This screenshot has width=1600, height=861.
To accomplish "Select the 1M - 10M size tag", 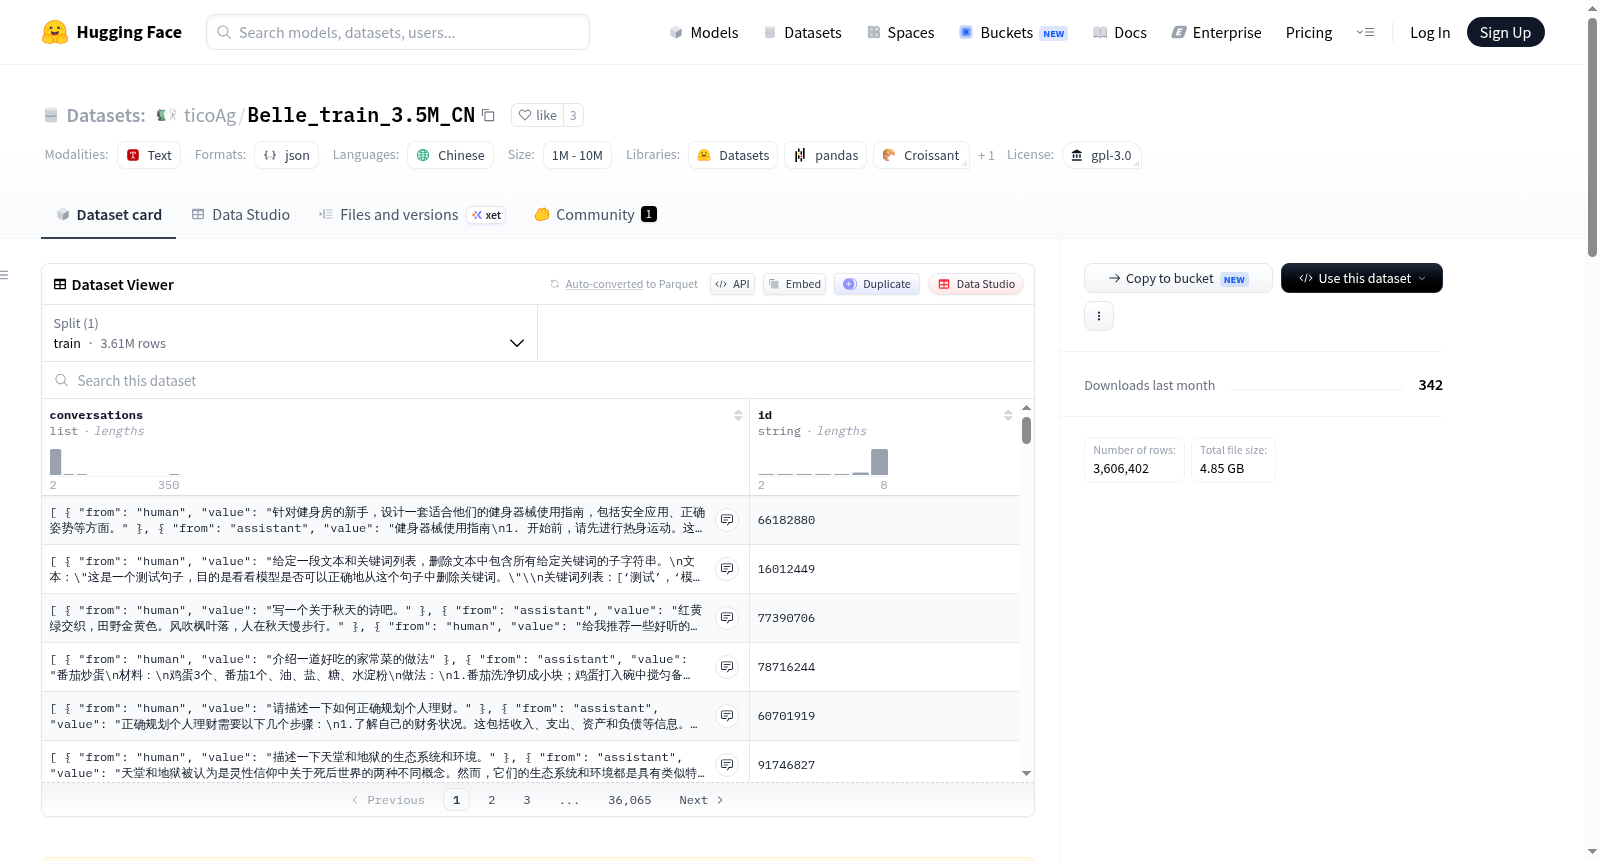I will click(577, 155).
